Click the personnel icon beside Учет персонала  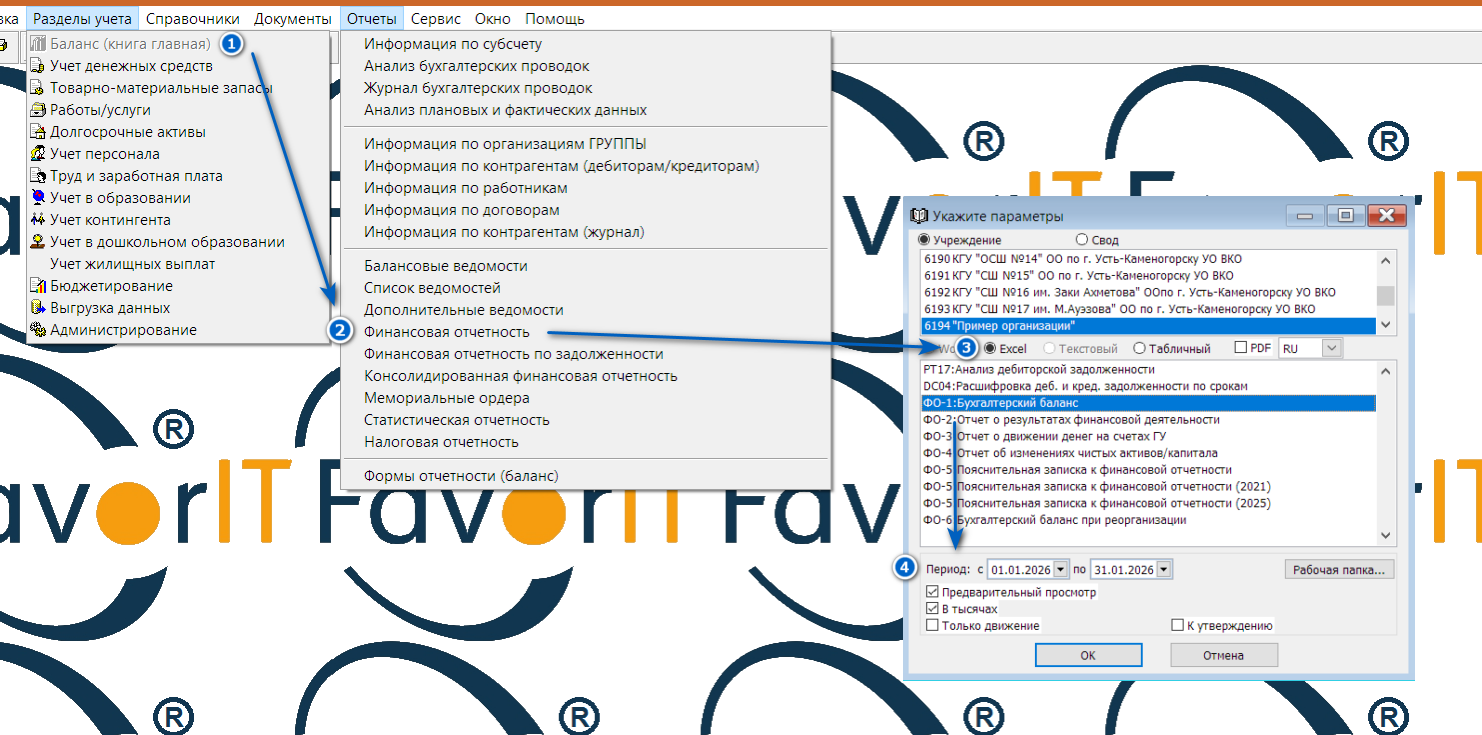click(38, 154)
